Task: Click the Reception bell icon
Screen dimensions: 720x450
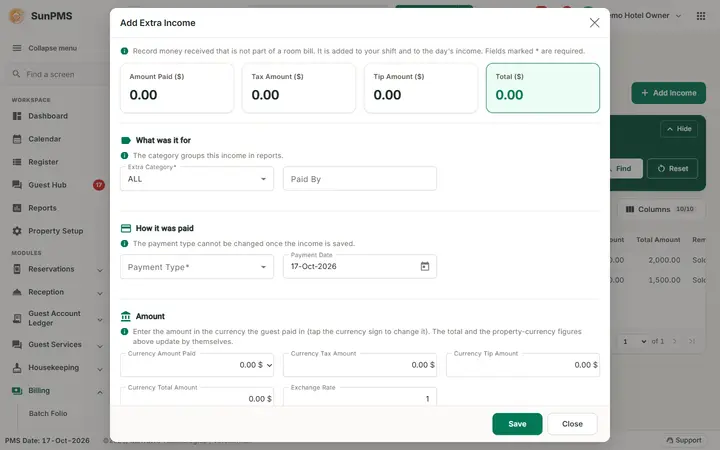Action: click(17, 292)
